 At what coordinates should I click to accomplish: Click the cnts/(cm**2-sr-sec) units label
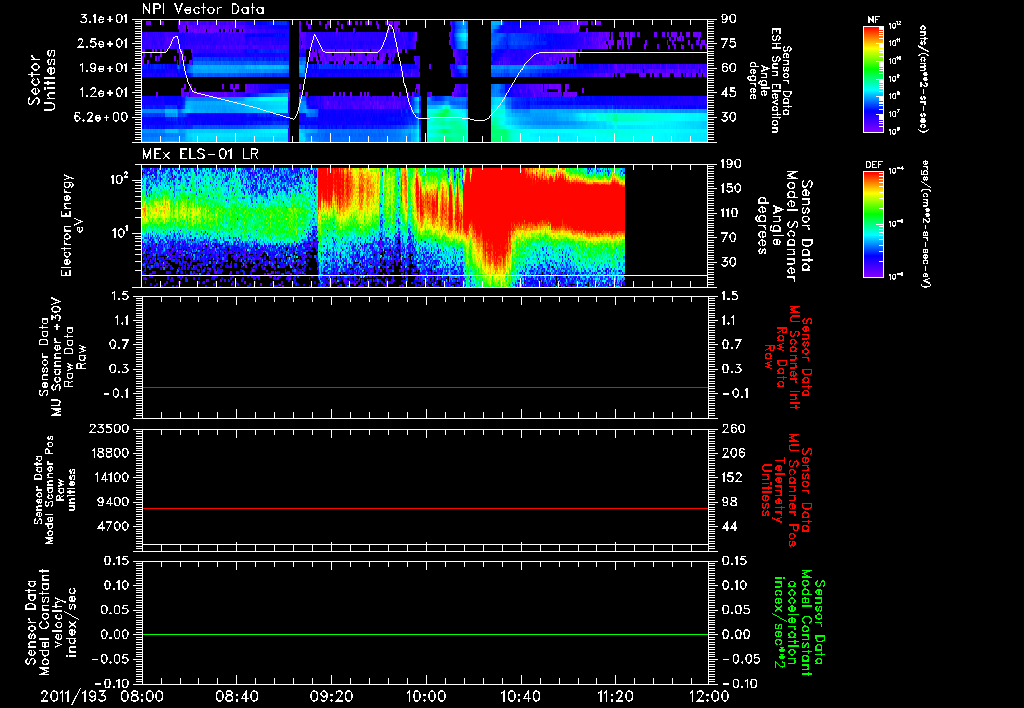point(923,78)
